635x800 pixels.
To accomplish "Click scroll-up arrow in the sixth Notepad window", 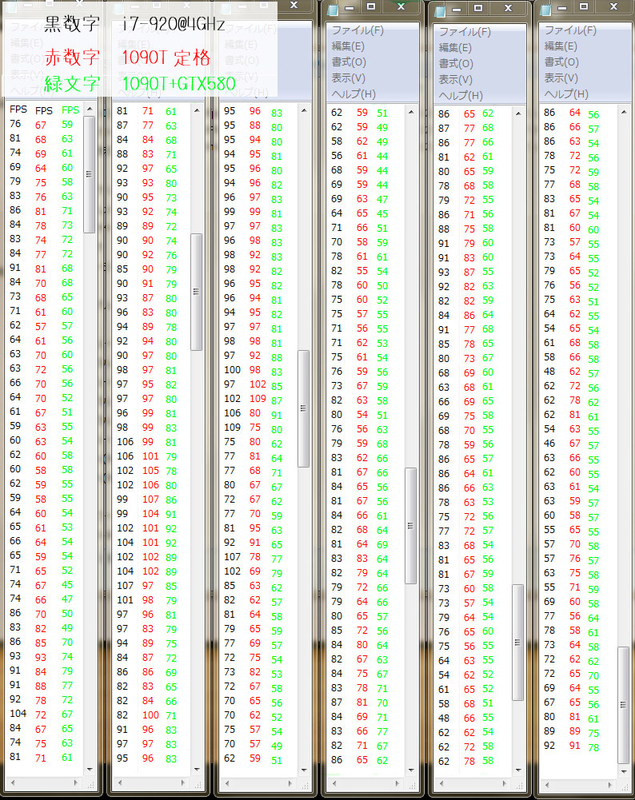I will coord(624,112).
